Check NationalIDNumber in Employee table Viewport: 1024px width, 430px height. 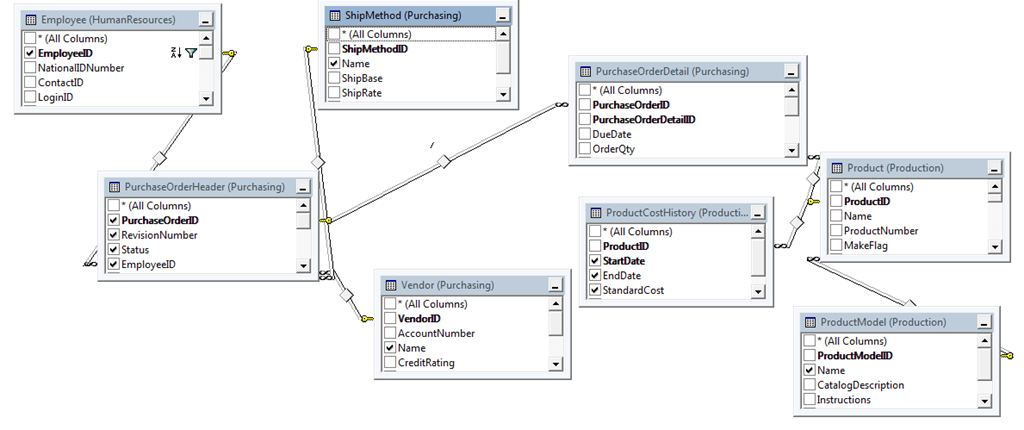coord(30,67)
